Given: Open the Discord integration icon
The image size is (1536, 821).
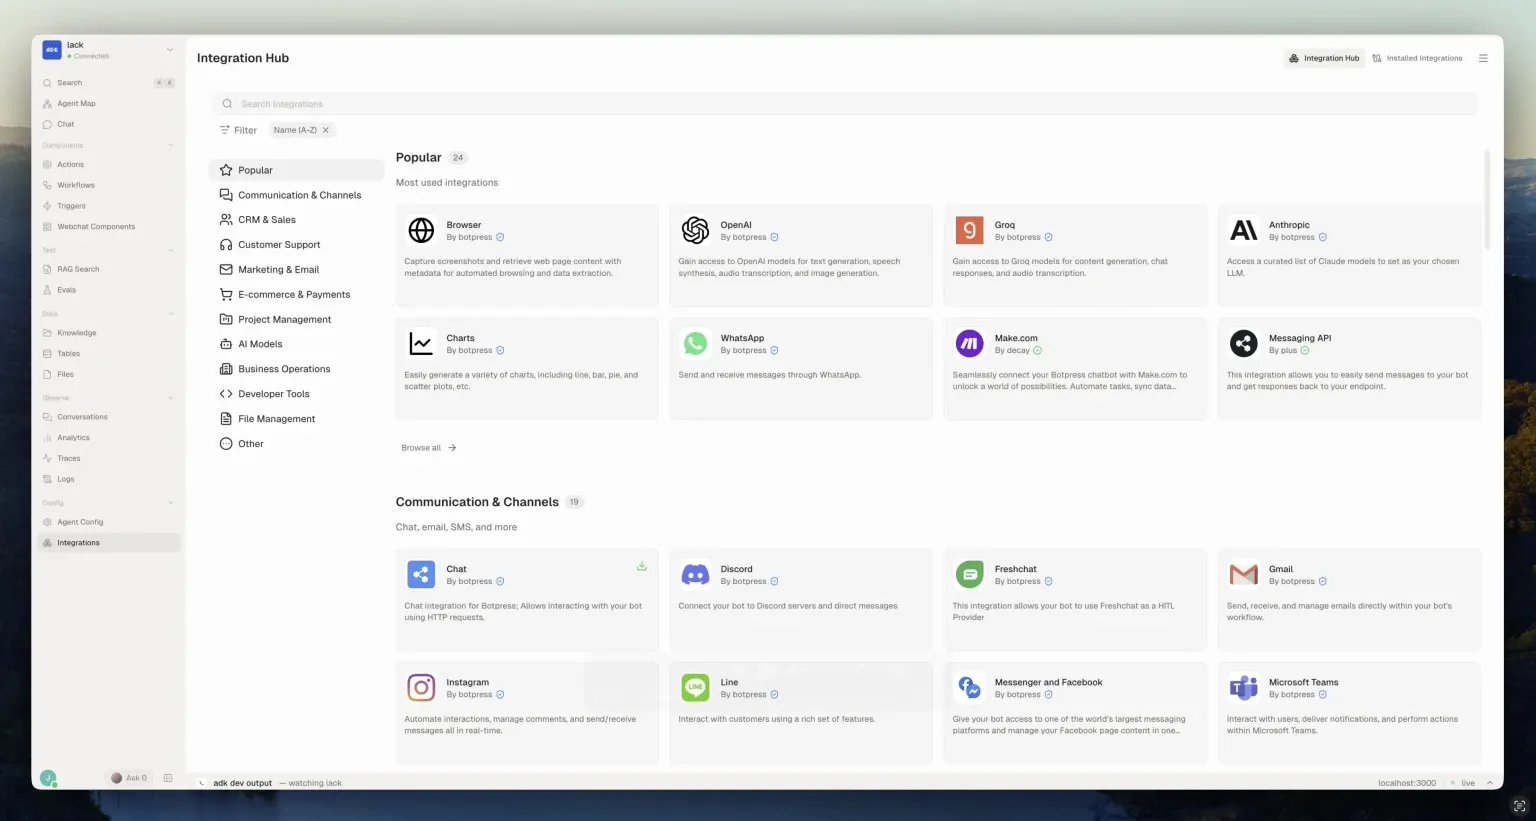Looking at the screenshot, I should (695, 574).
